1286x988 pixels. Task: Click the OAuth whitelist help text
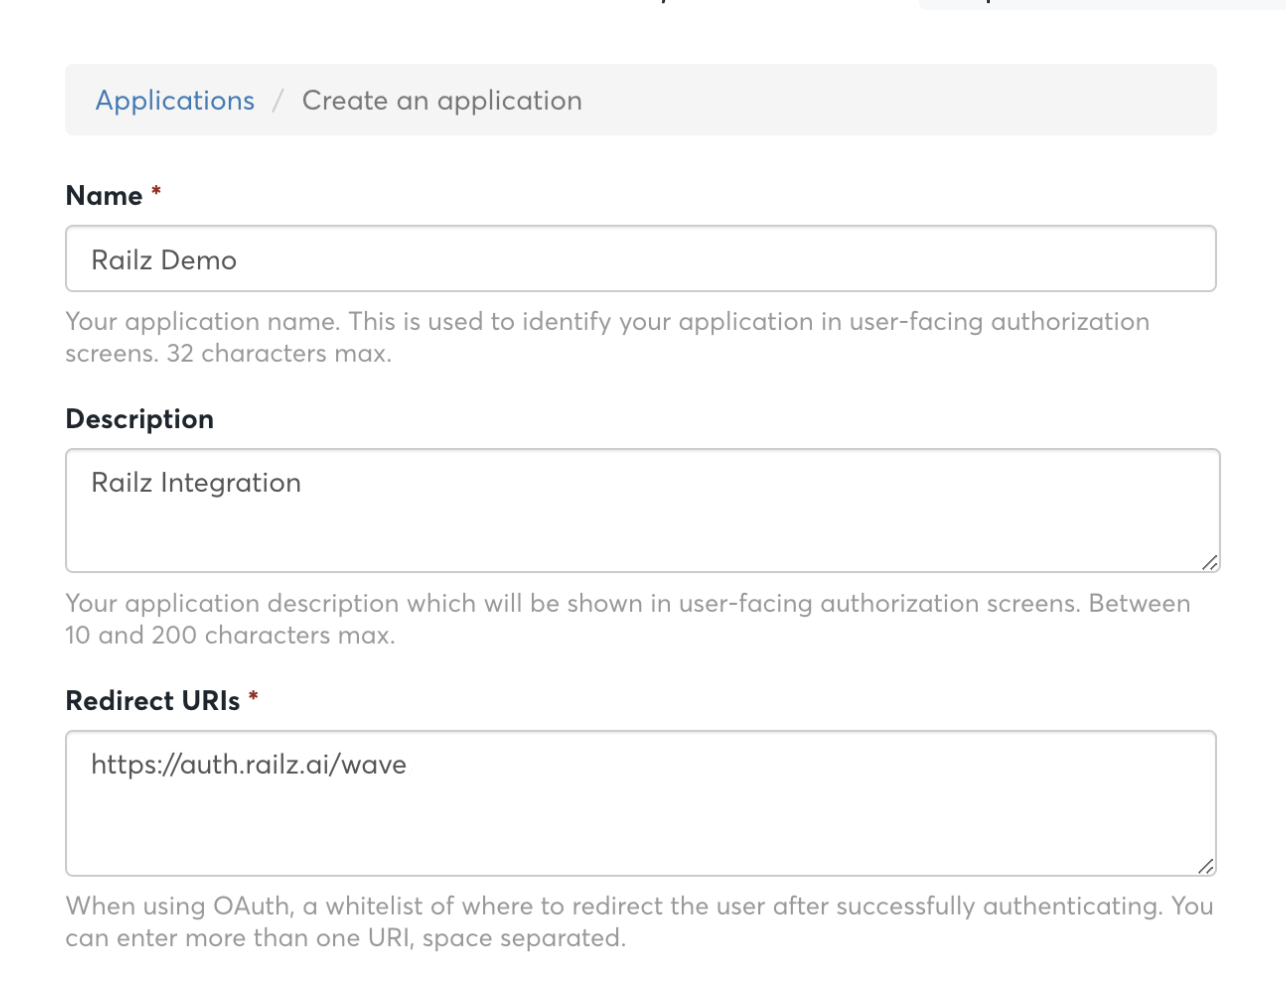(x=640, y=922)
